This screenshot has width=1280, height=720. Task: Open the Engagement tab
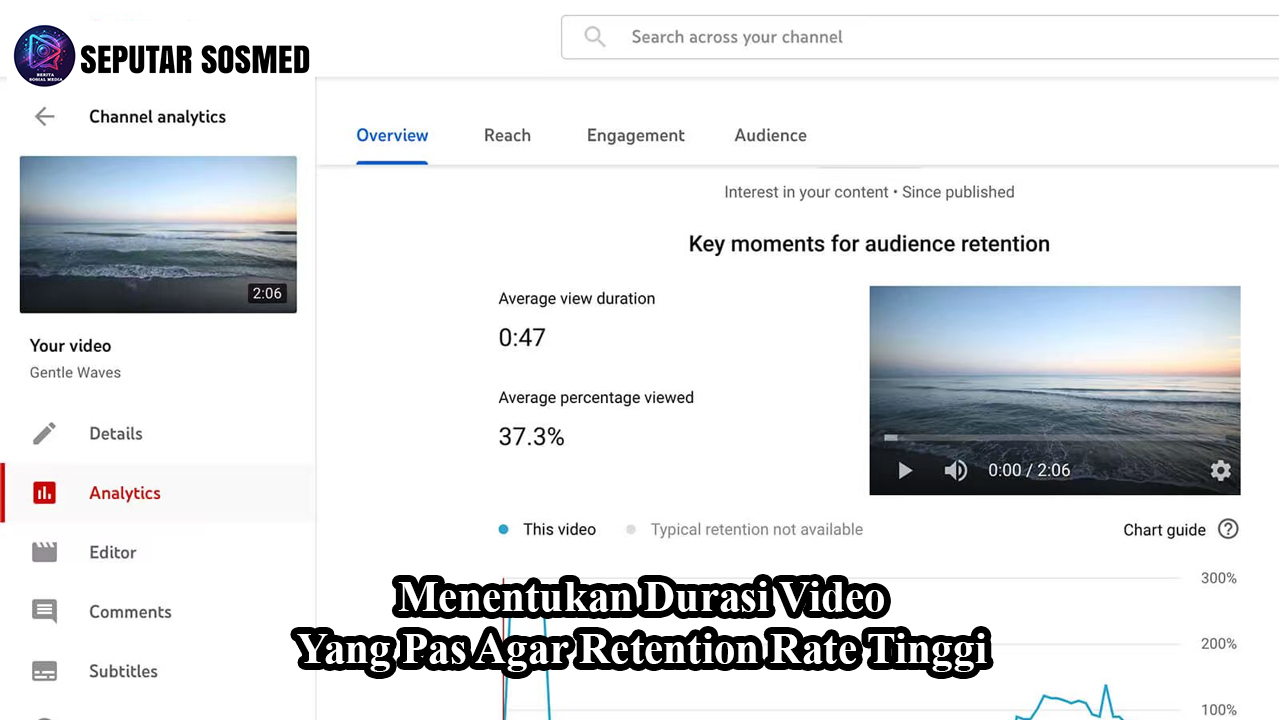[x=635, y=135]
